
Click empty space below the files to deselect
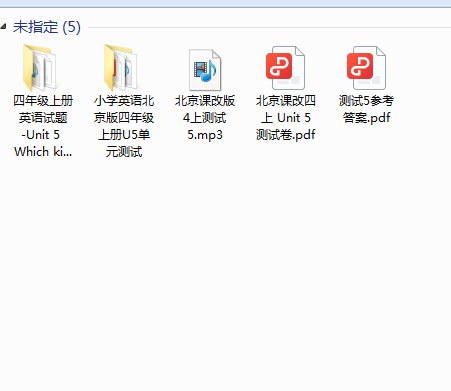pyautogui.click(x=225, y=267)
